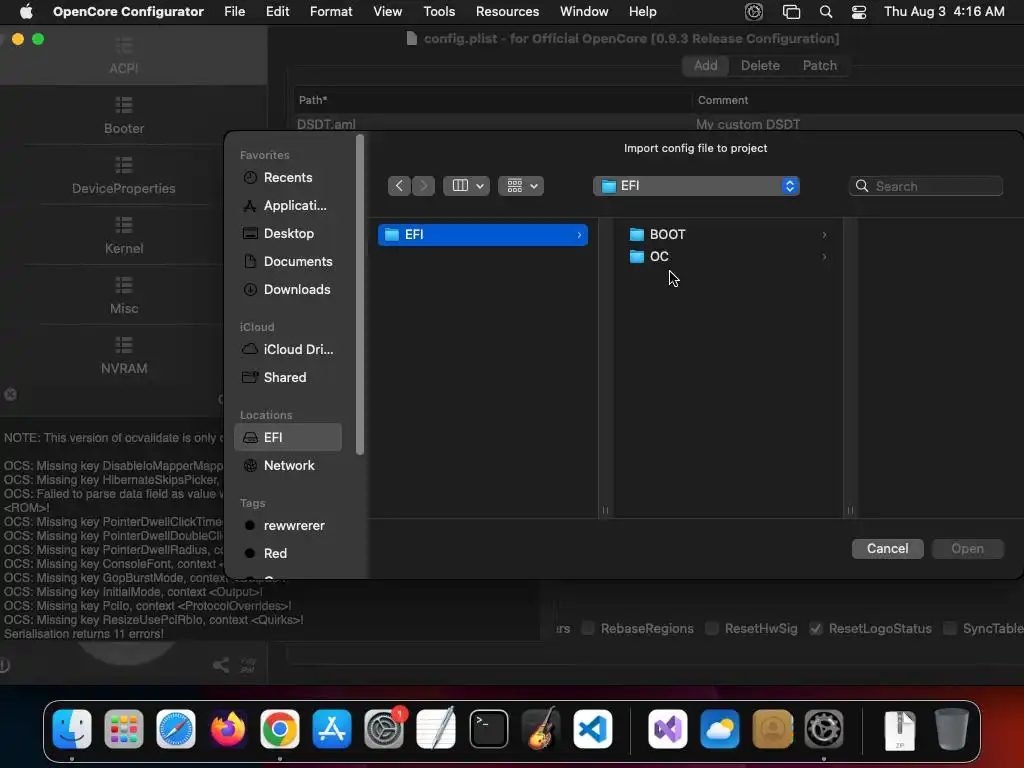
Task: Select Recents in Favorites sidebar
Action: [x=287, y=178]
